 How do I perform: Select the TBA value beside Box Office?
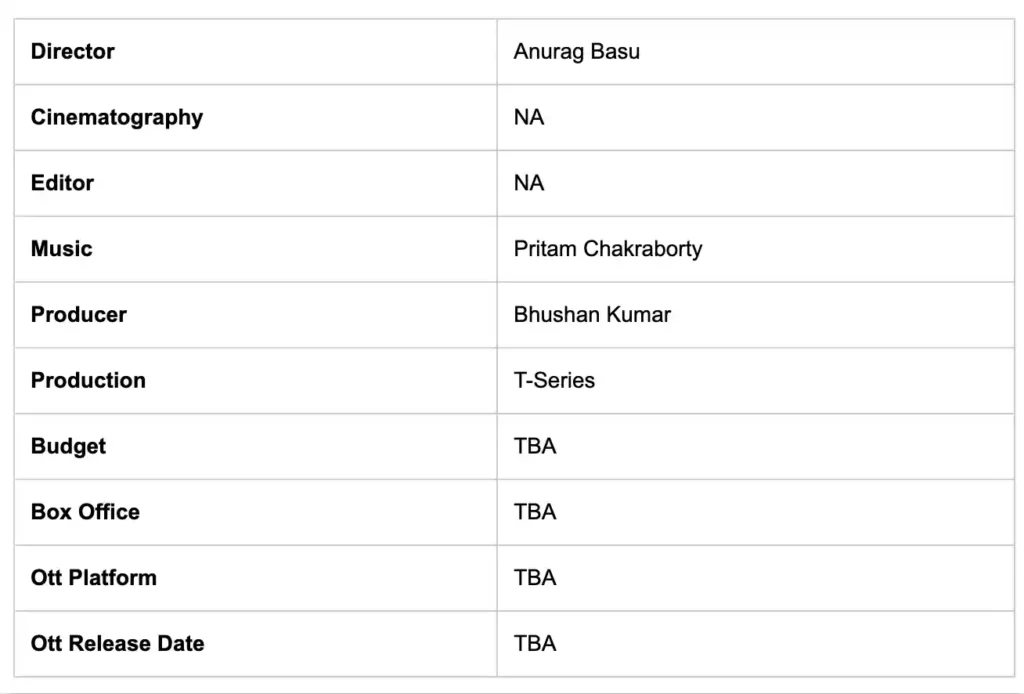click(535, 512)
